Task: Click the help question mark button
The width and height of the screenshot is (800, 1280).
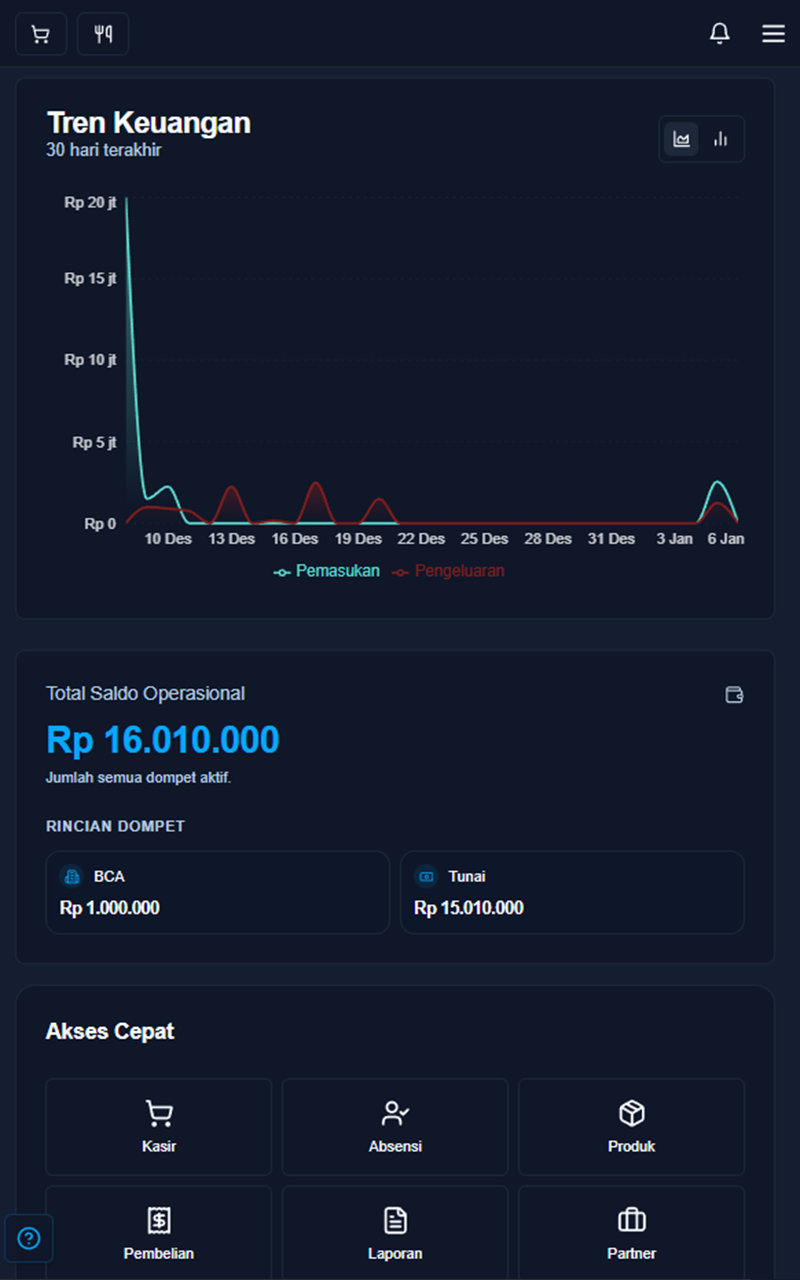Action: tap(29, 1239)
